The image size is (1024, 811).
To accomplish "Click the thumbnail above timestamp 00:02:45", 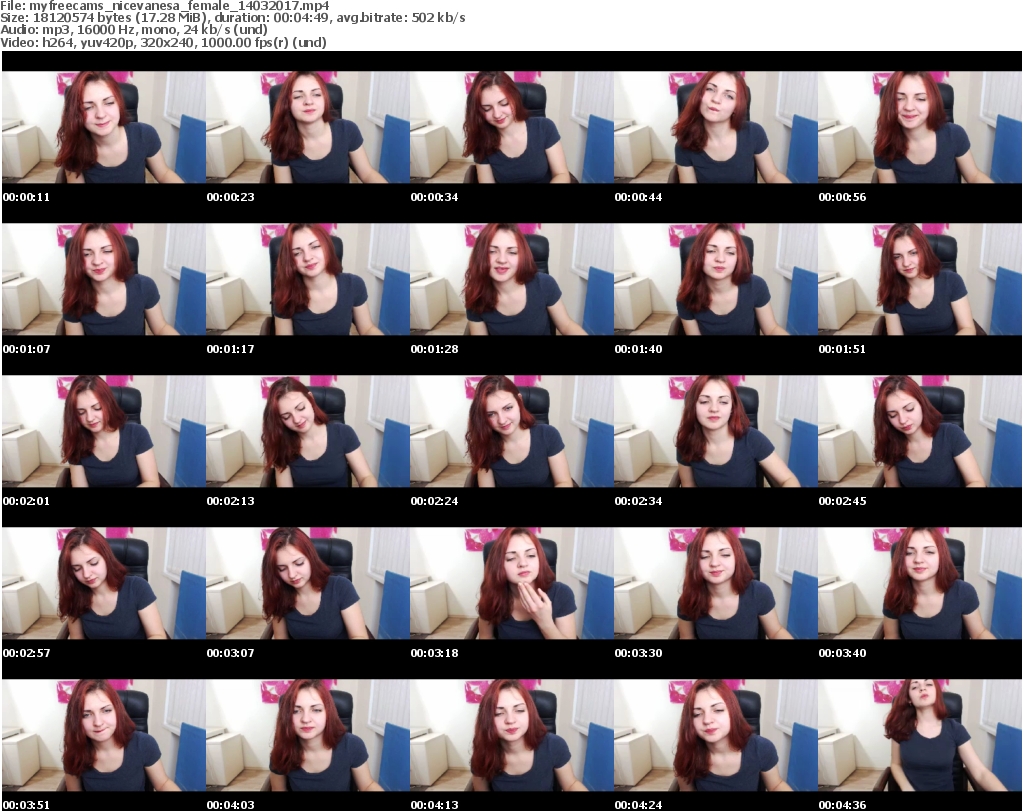I will point(920,432).
